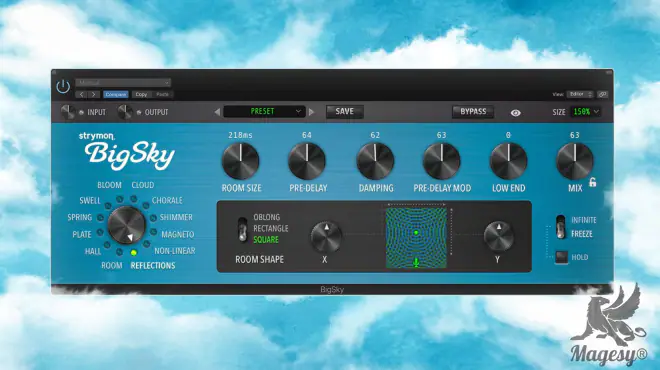Click the Rectangle room shape label
660x370 pixels.
271,229
